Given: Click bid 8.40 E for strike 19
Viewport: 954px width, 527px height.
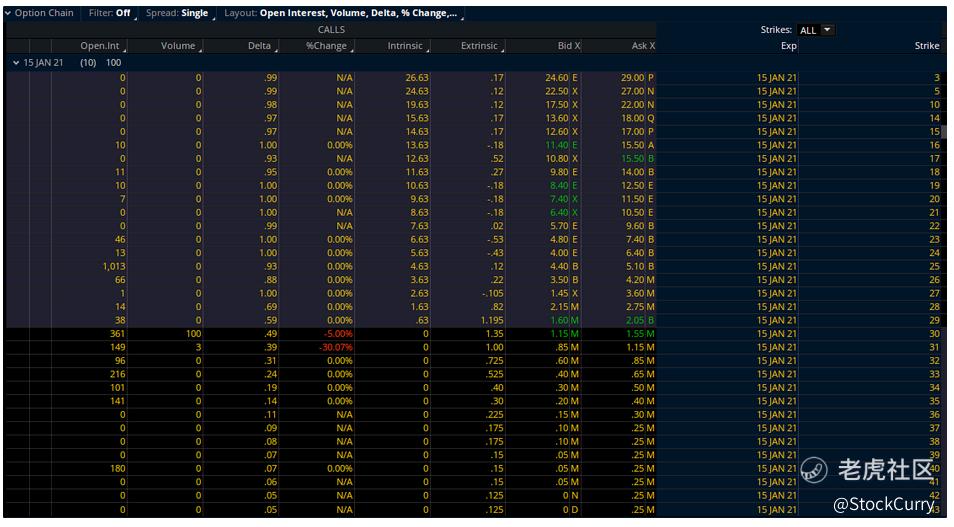Looking at the screenshot, I should (564, 185).
